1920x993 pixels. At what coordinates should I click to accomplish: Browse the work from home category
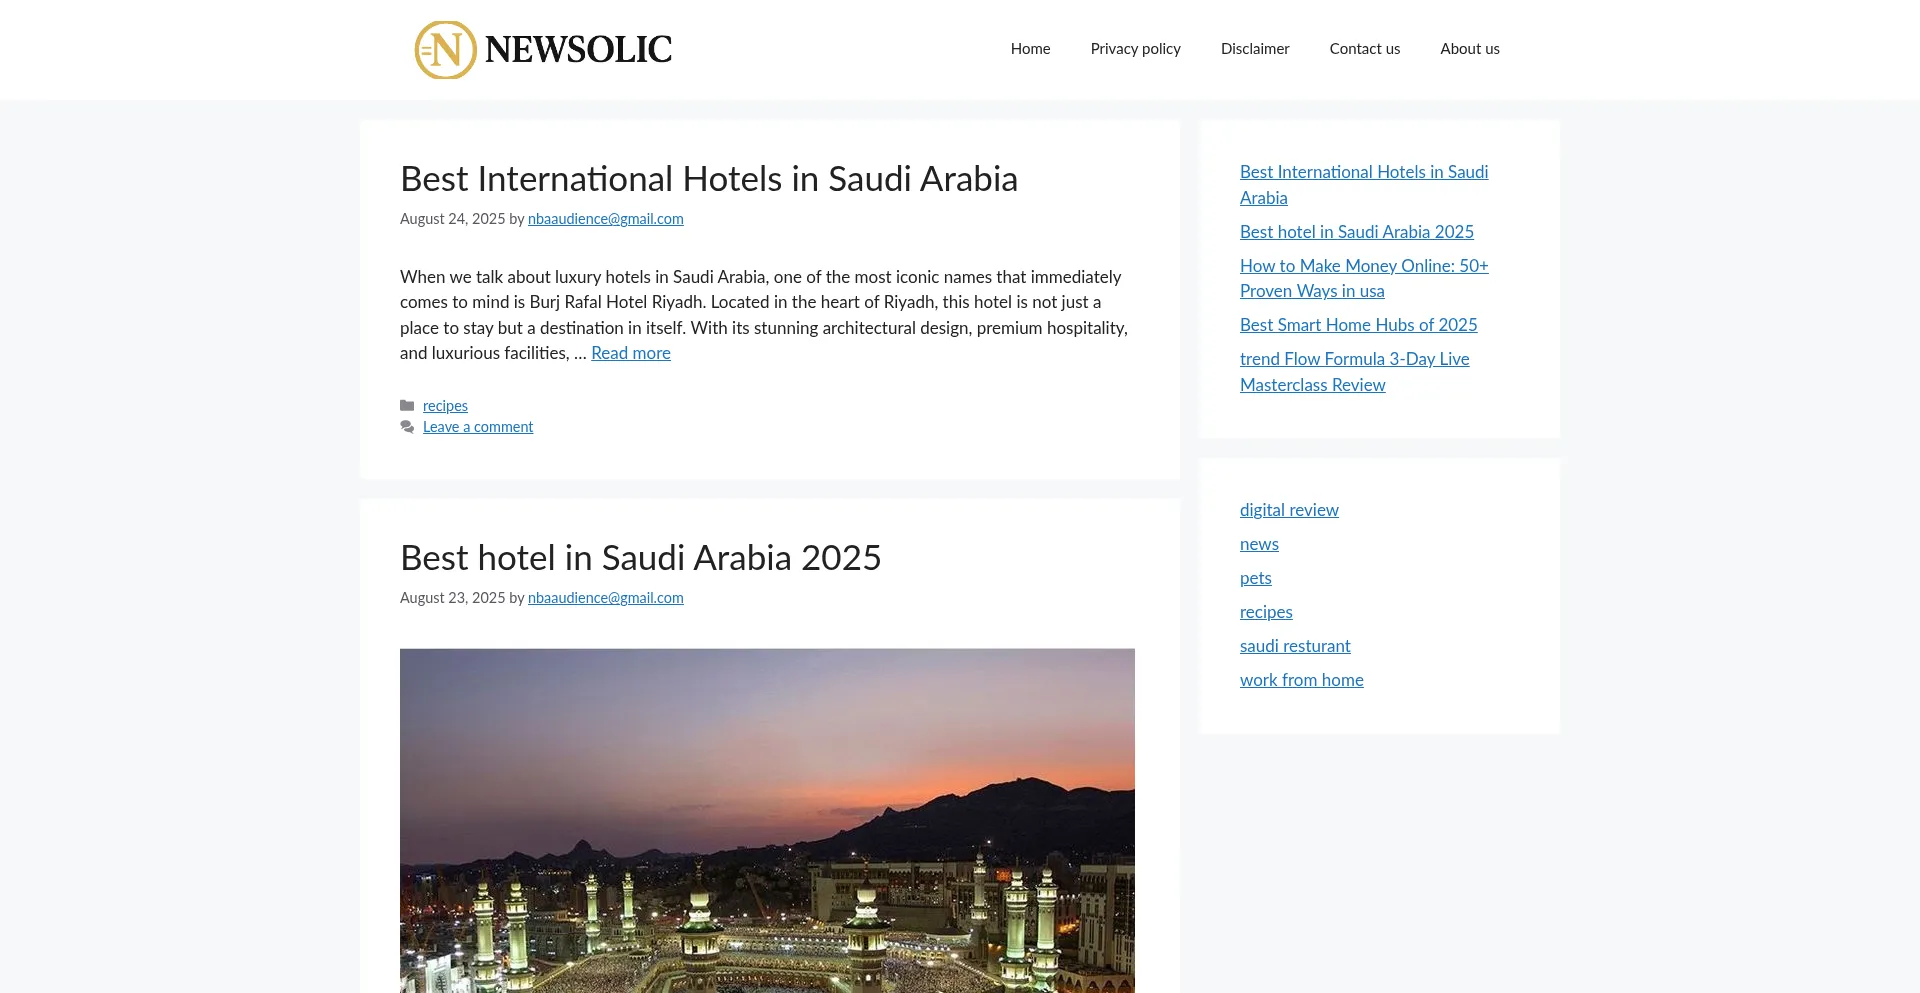click(1301, 680)
